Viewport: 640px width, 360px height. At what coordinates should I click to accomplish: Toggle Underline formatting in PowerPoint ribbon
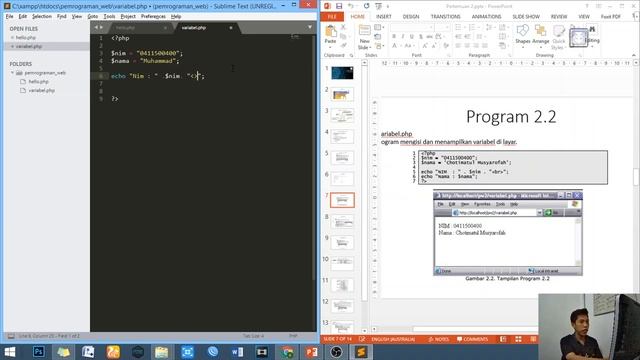coord(412,37)
